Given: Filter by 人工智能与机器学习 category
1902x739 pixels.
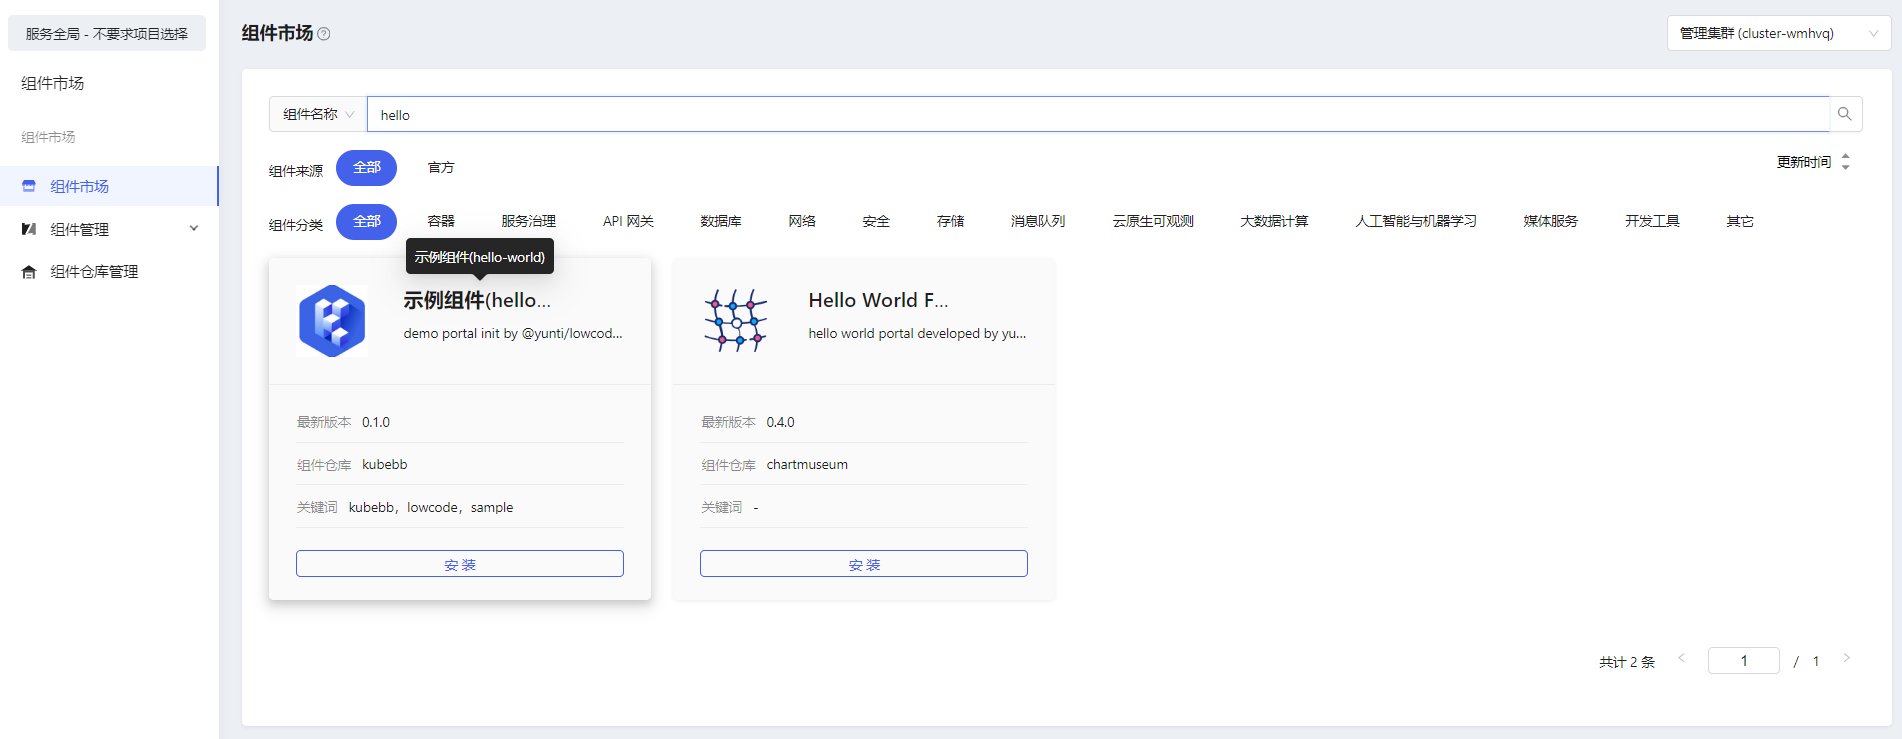Looking at the screenshot, I should coord(1416,221).
